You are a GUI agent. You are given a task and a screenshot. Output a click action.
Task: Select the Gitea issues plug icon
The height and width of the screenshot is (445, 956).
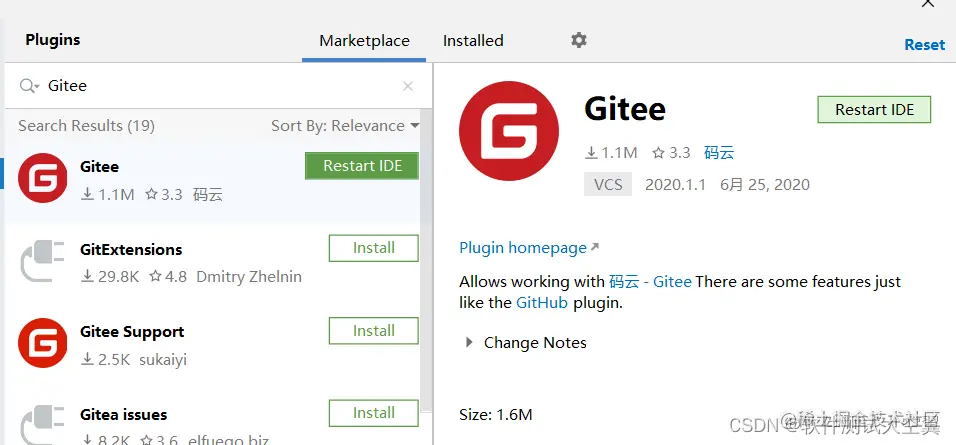pyautogui.click(x=42, y=424)
